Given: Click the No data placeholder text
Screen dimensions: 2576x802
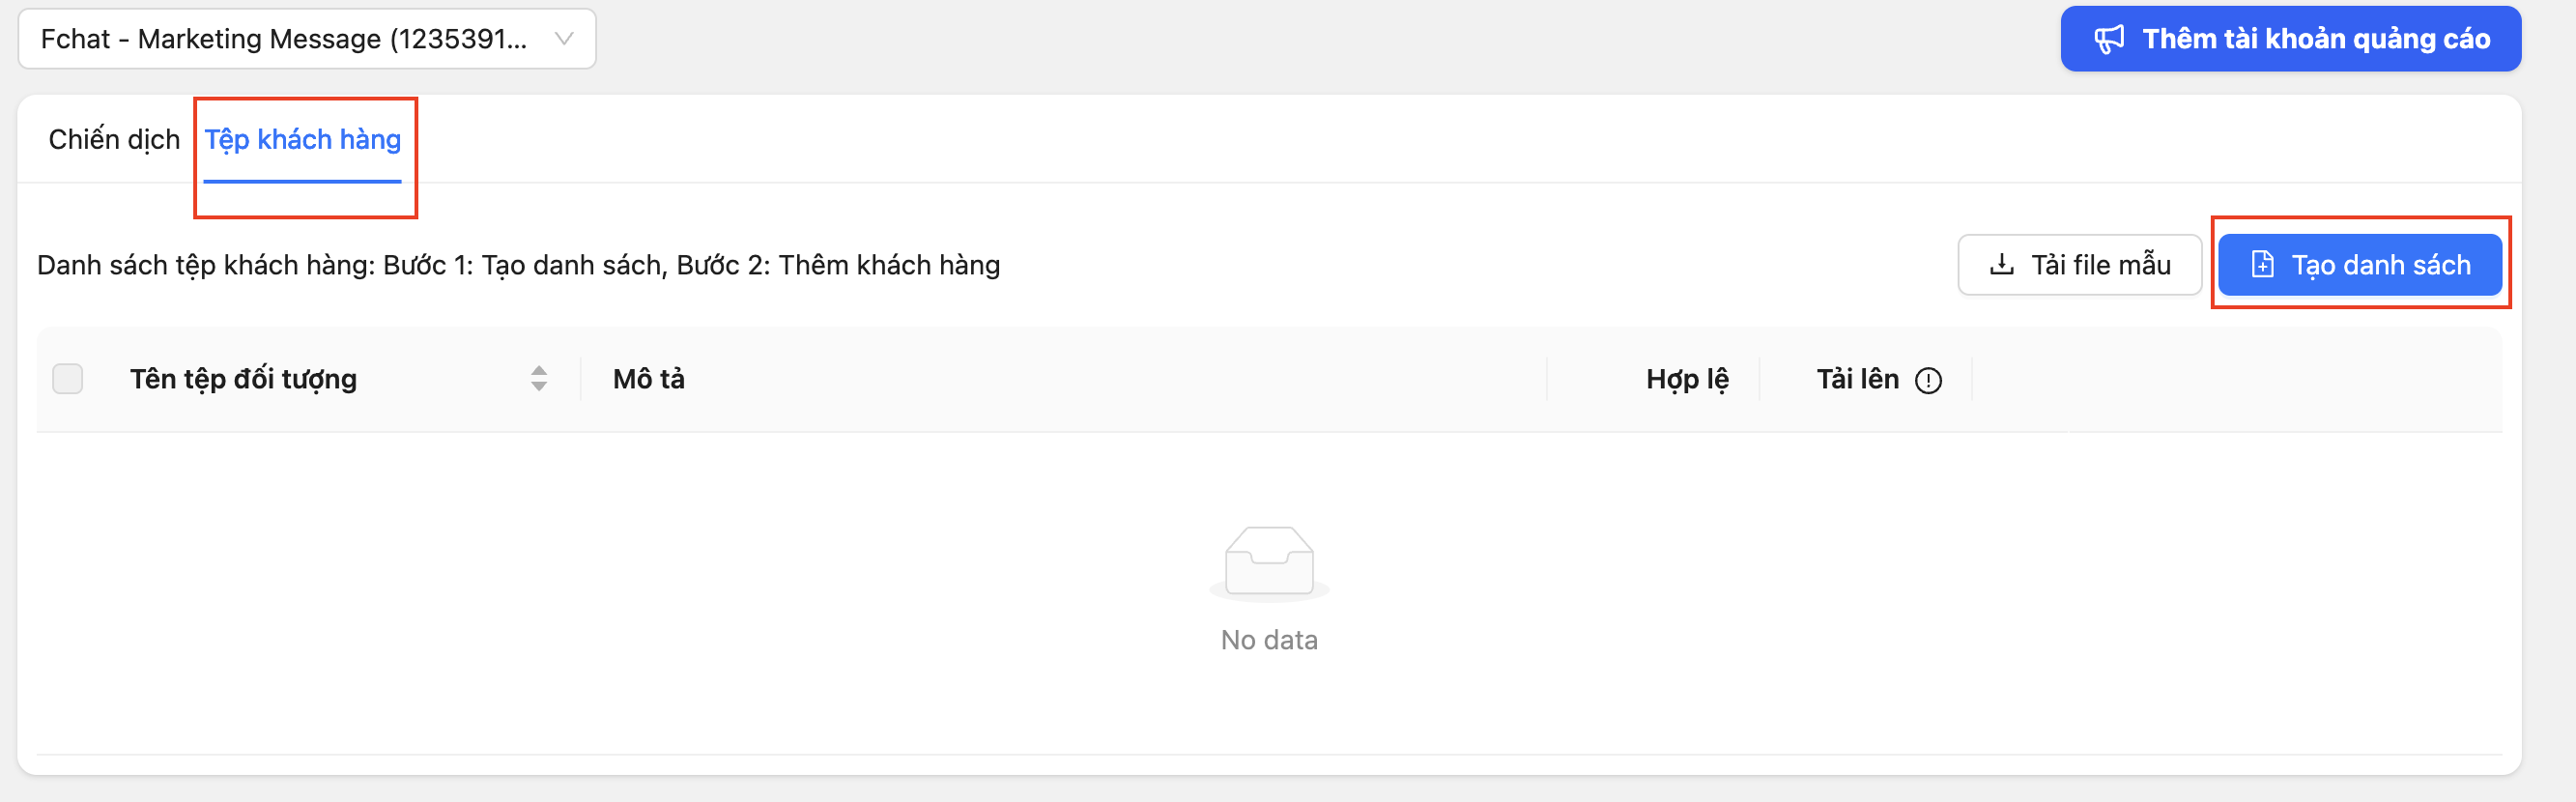Looking at the screenshot, I should point(1269,640).
